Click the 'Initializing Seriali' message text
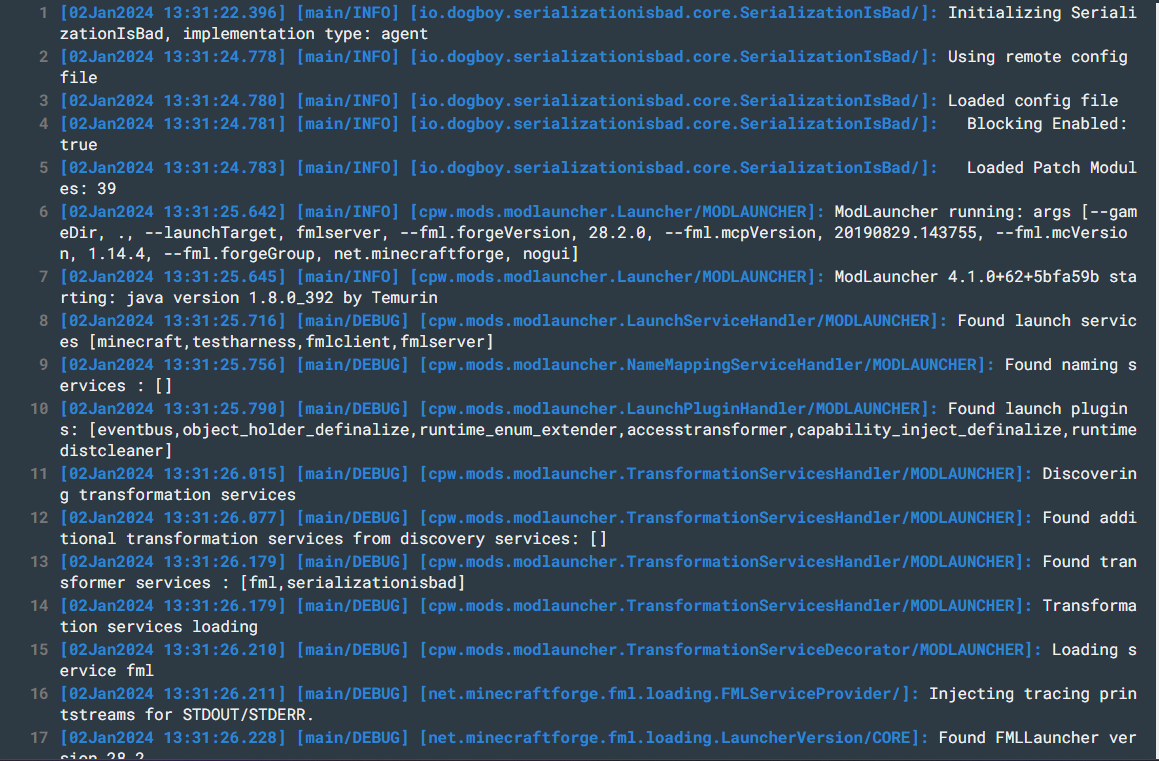 1043,13
